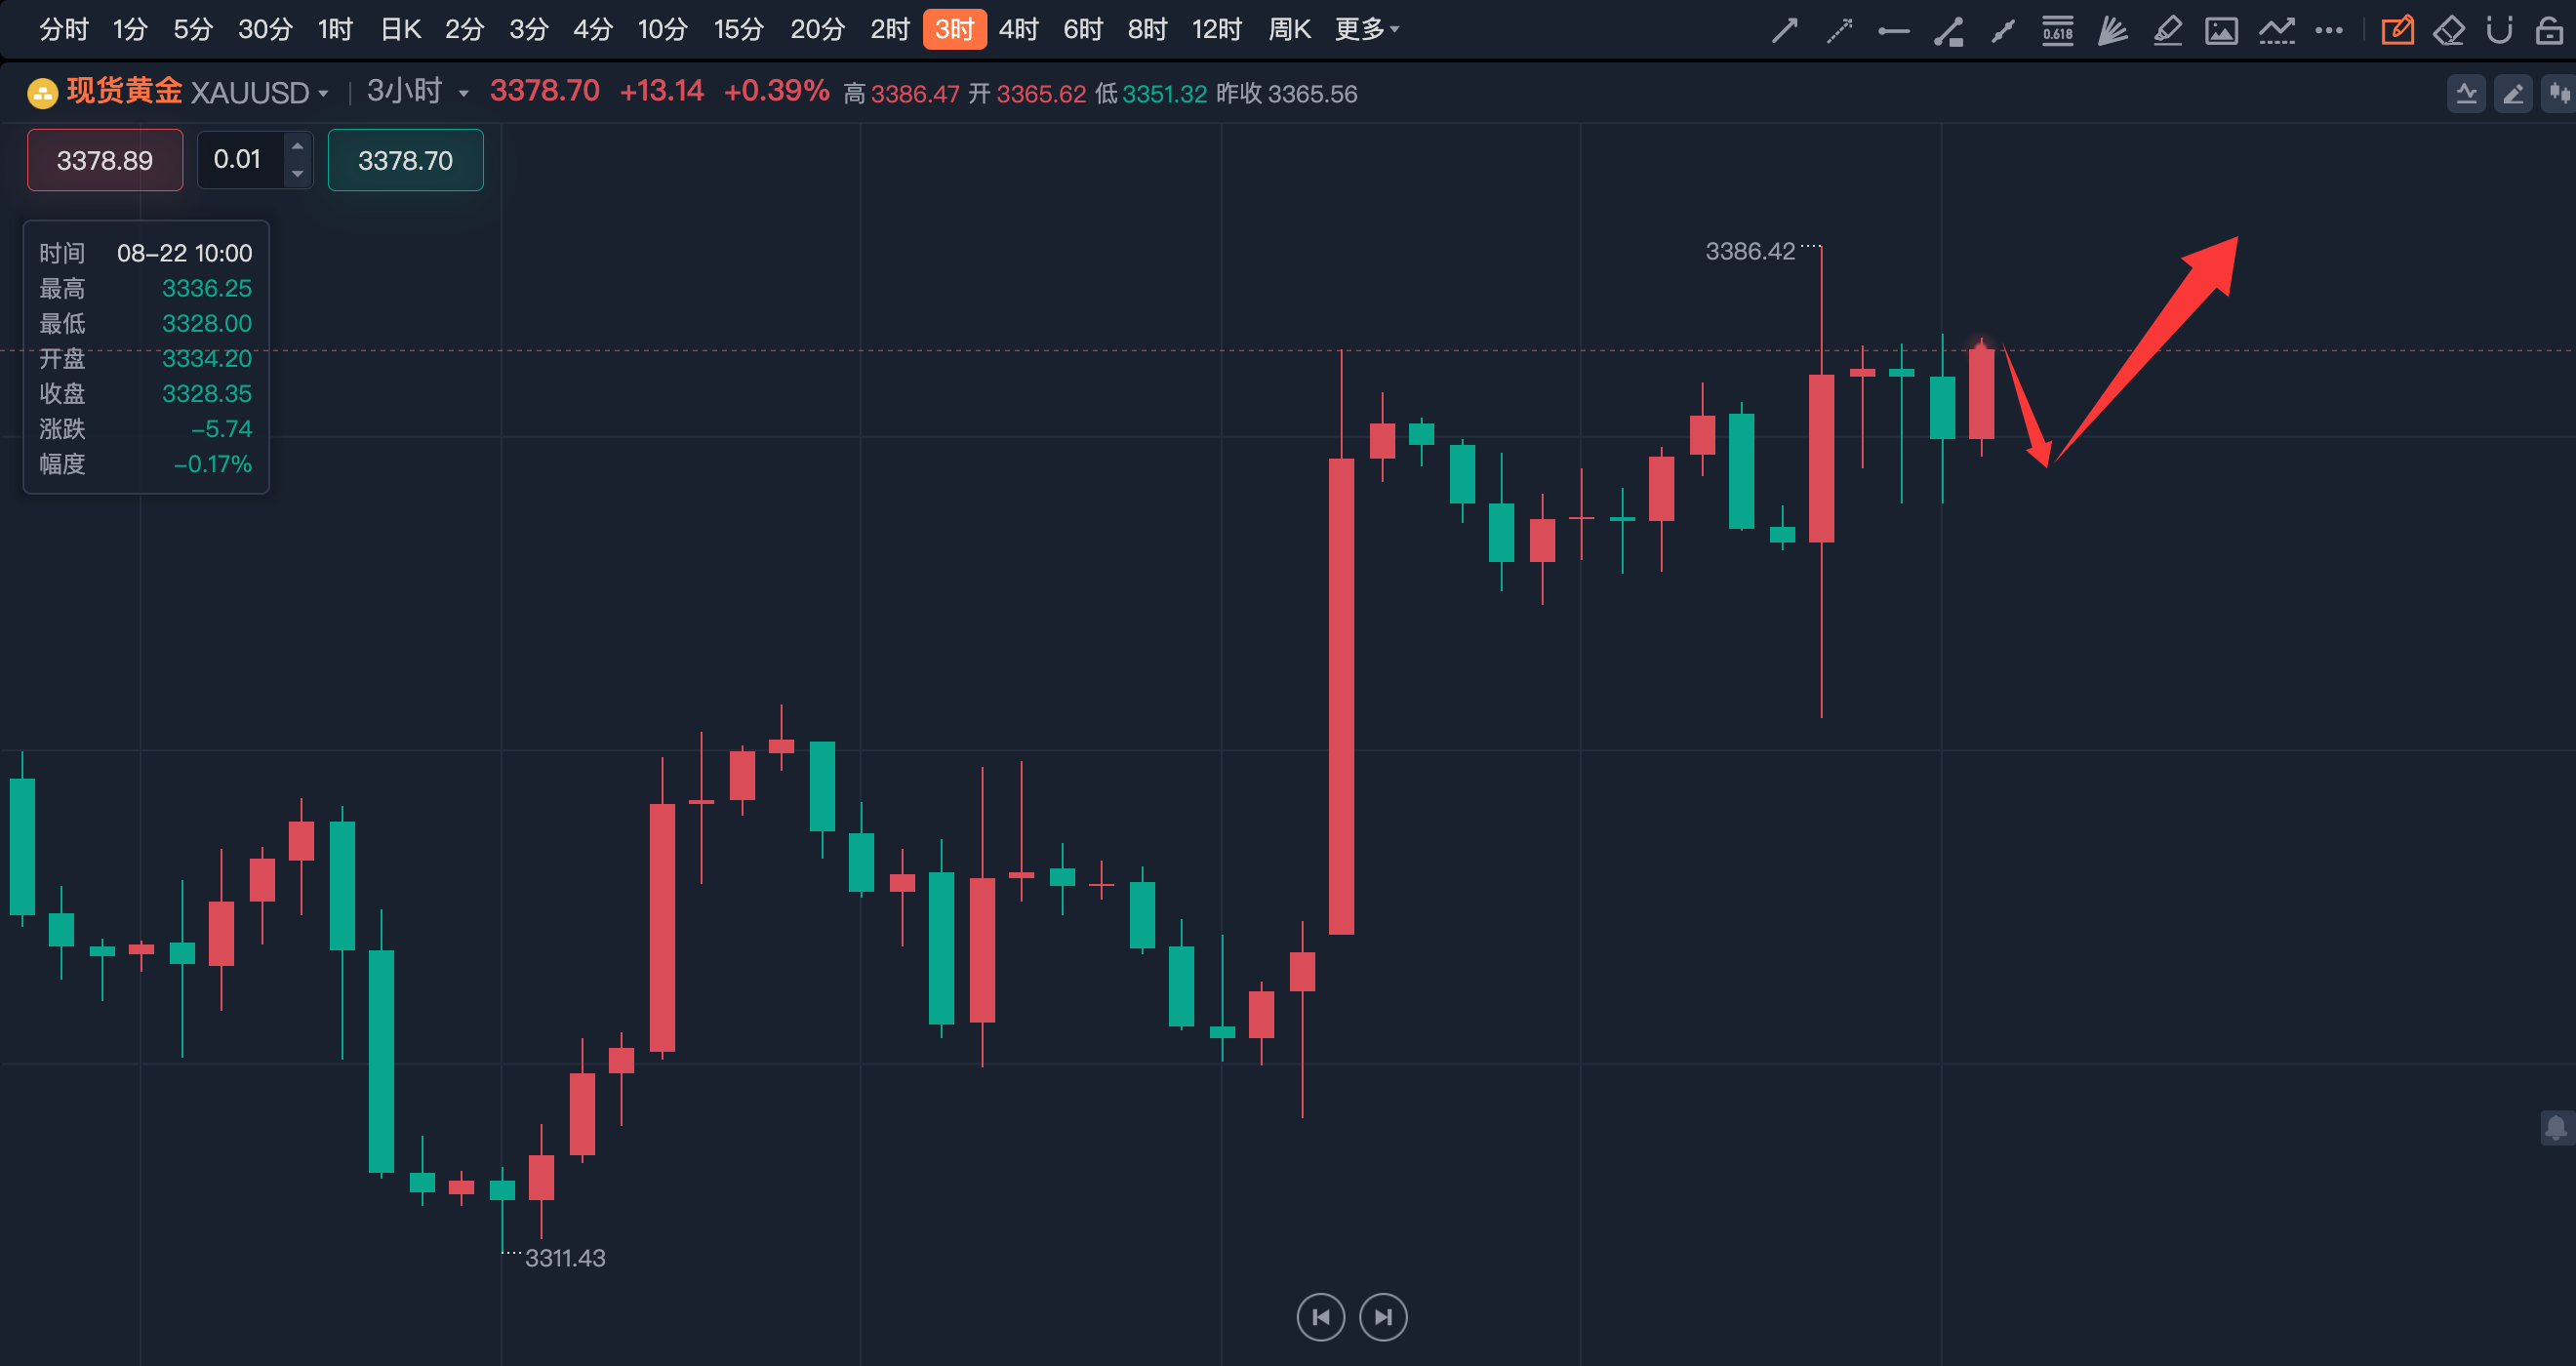Image resolution: width=2576 pixels, height=1366 pixels.
Task: Click the red sell price 3378.89 button
Action: click(x=105, y=160)
